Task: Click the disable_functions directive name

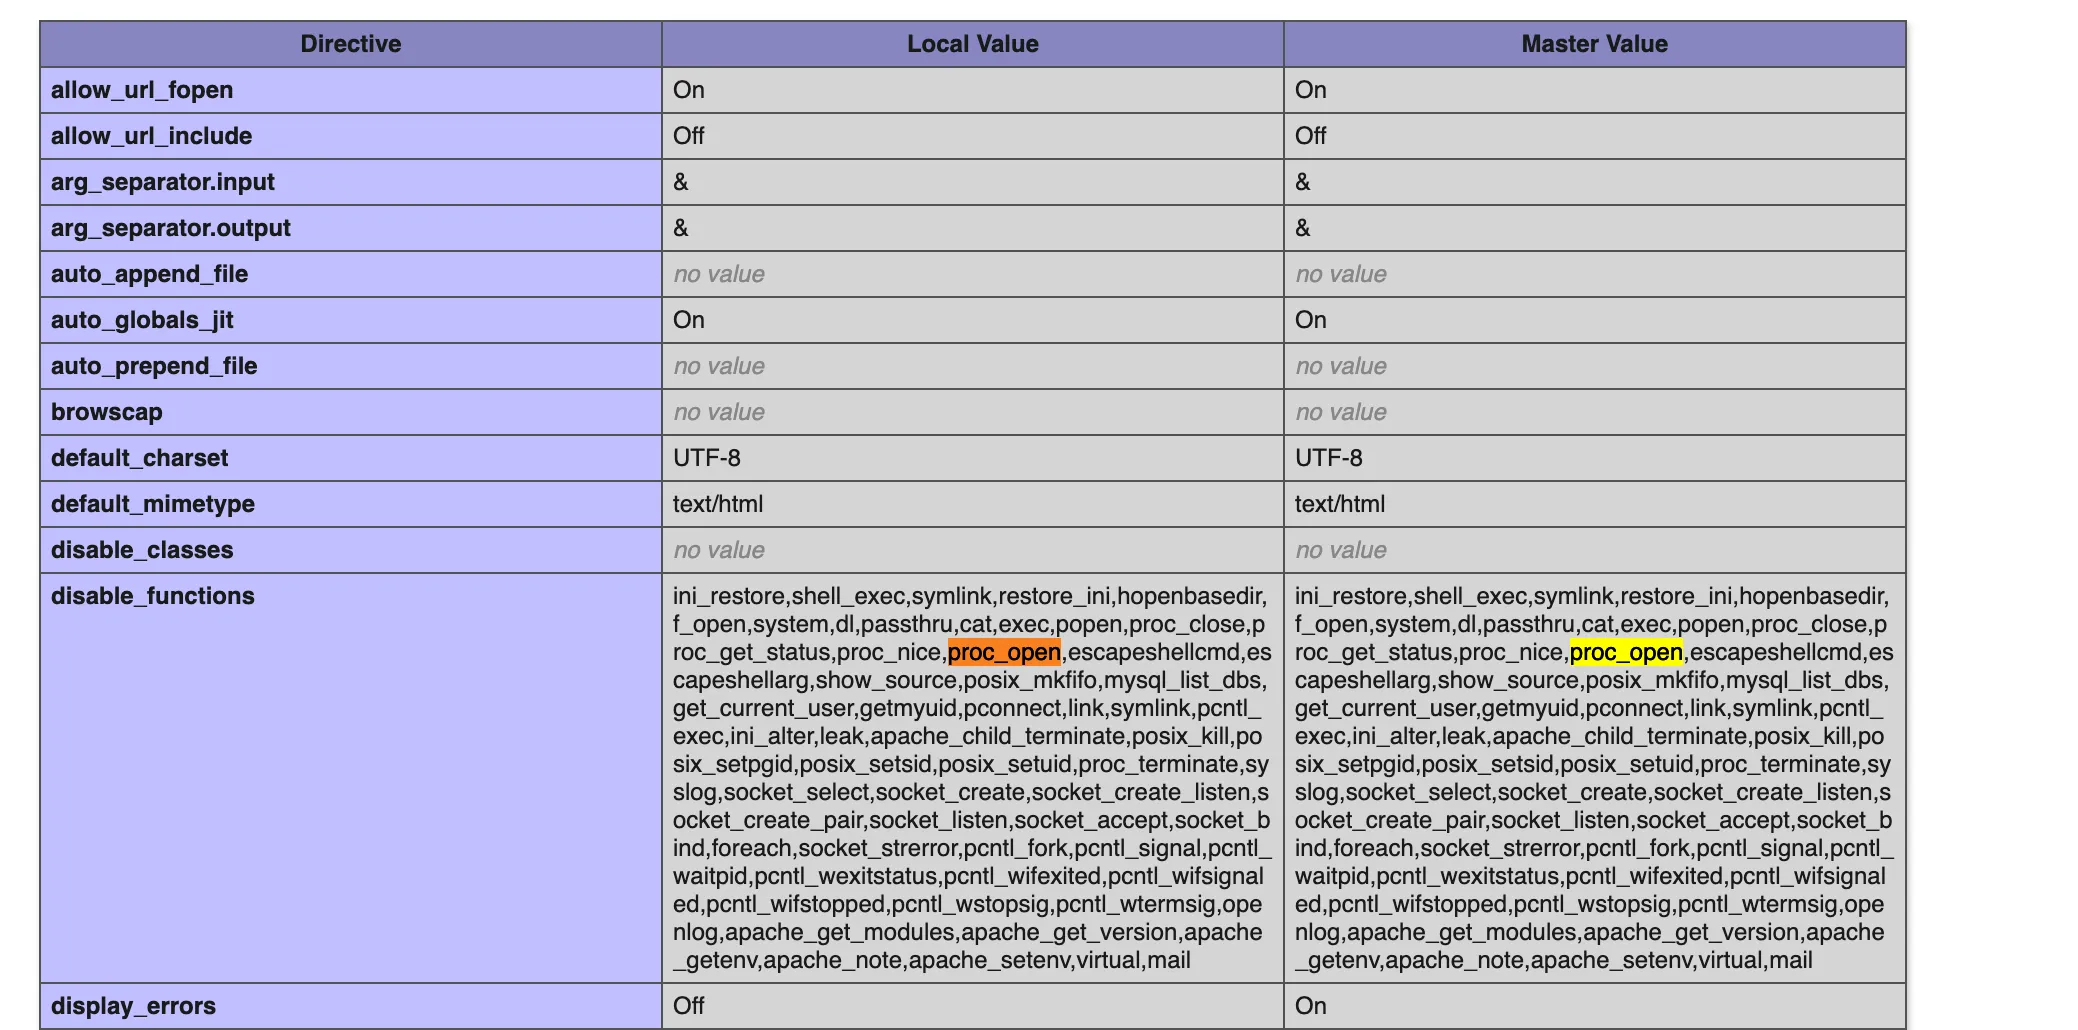Action: click(153, 596)
